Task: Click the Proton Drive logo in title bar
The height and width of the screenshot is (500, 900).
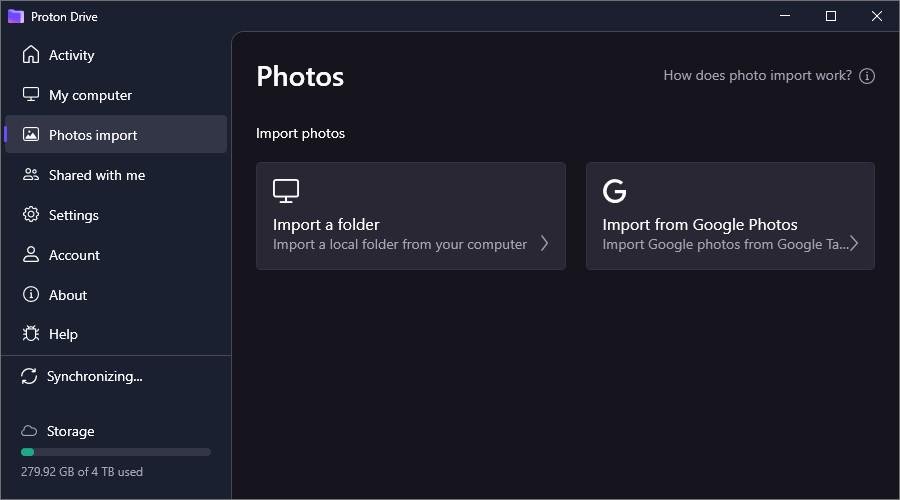Action: pyautogui.click(x=15, y=16)
